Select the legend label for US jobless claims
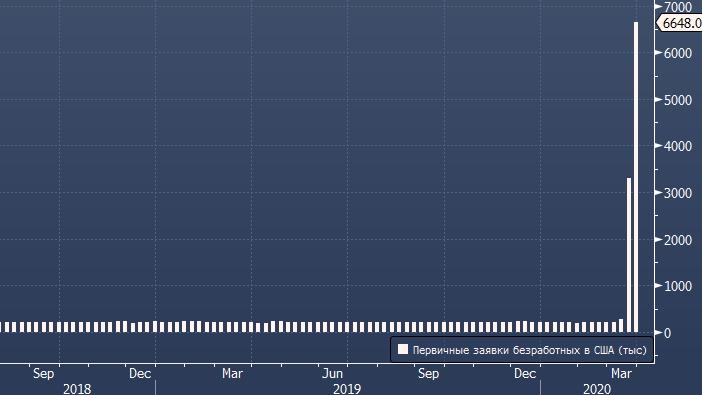The width and height of the screenshot is (702, 395). point(529,350)
